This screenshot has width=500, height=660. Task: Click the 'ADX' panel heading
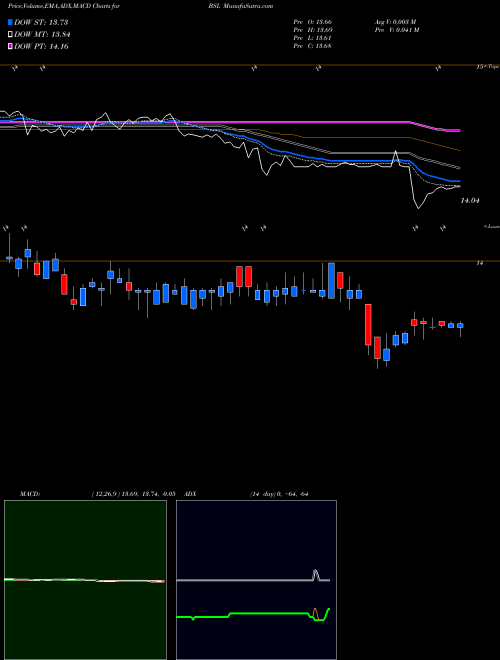(x=191, y=494)
